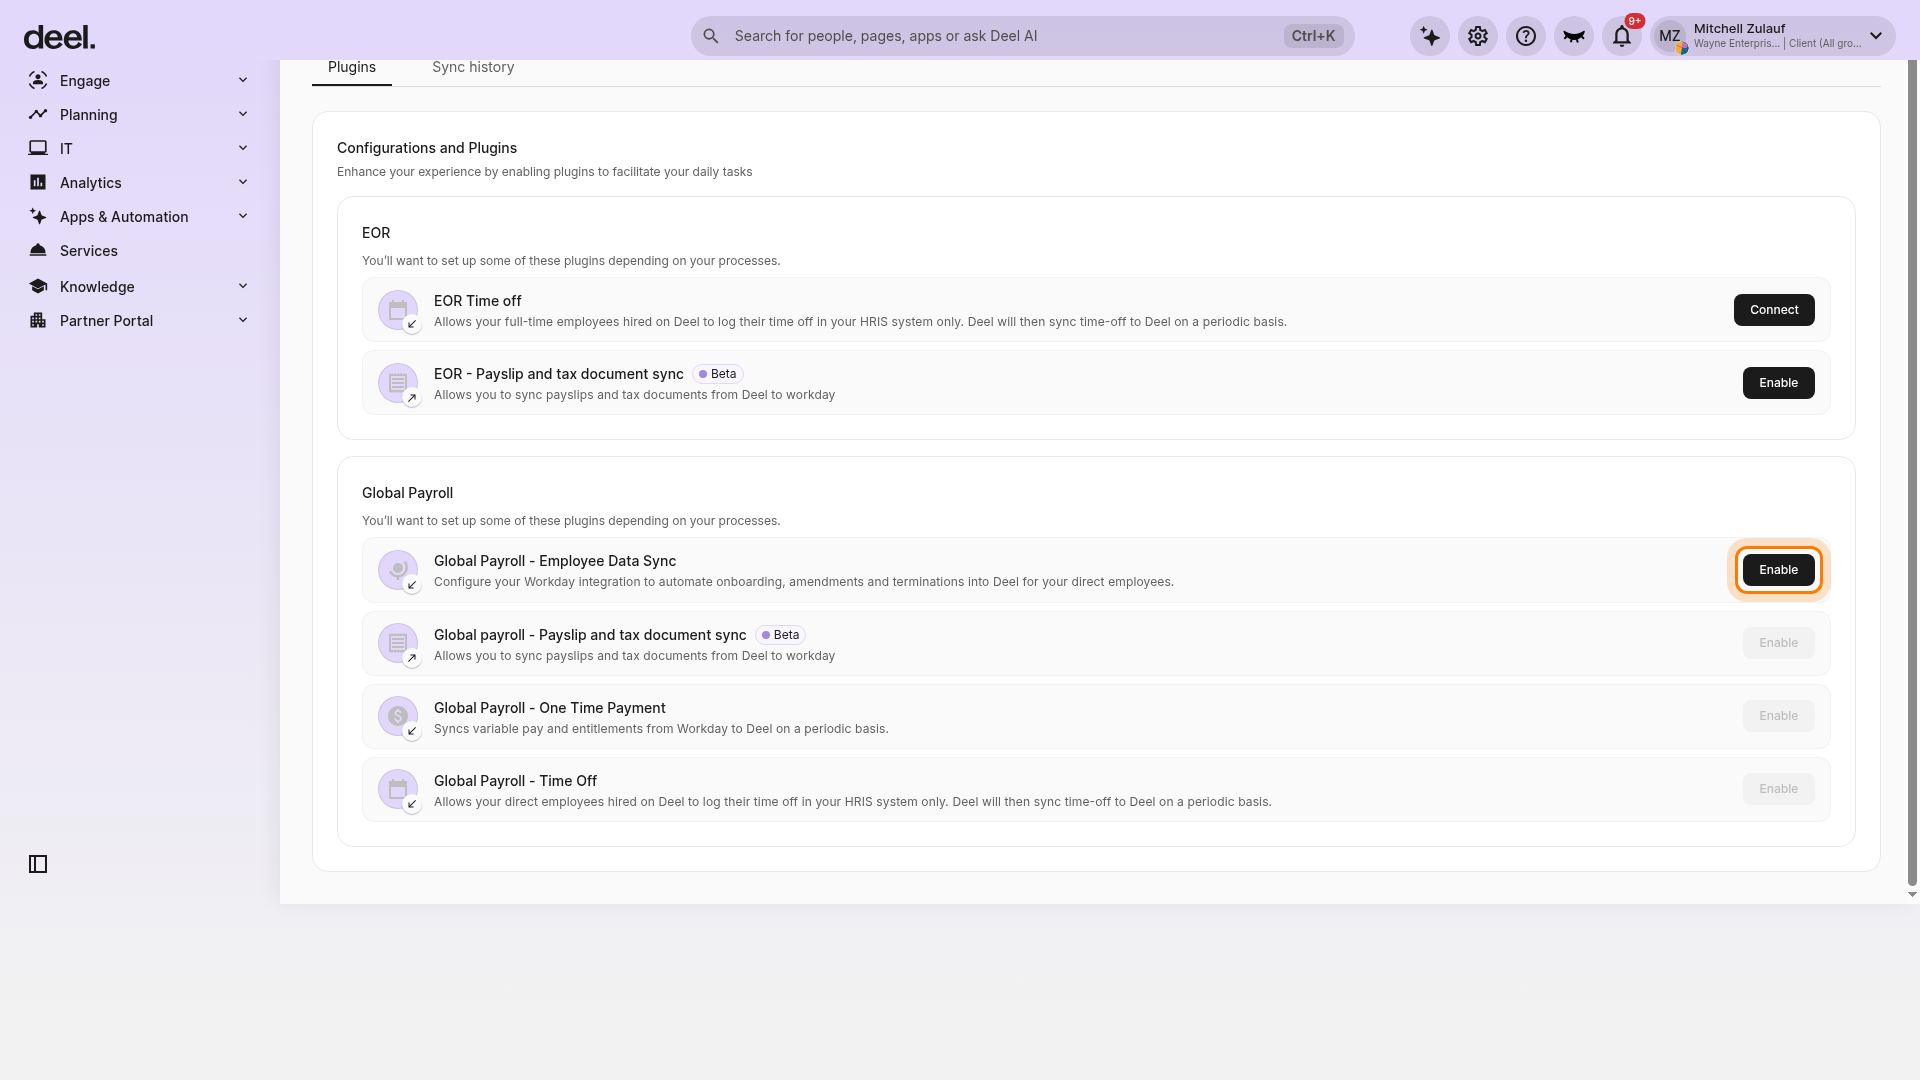This screenshot has height=1080, width=1920.
Task: Click the Knowledge graduation cap icon
Action: [x=38, y=286]
